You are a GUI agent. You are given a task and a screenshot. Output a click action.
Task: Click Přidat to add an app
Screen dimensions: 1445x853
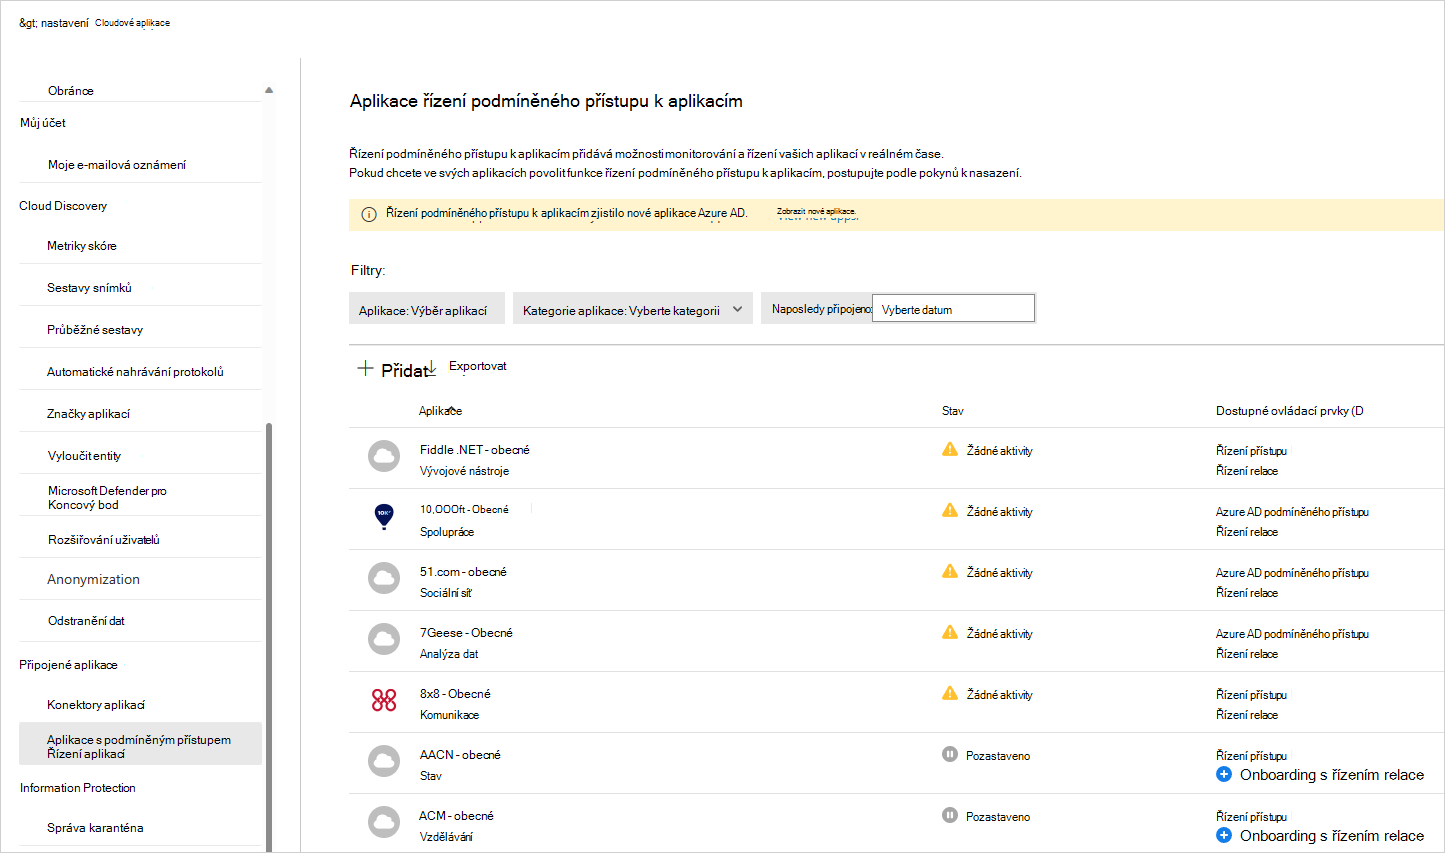pos(405,370)
